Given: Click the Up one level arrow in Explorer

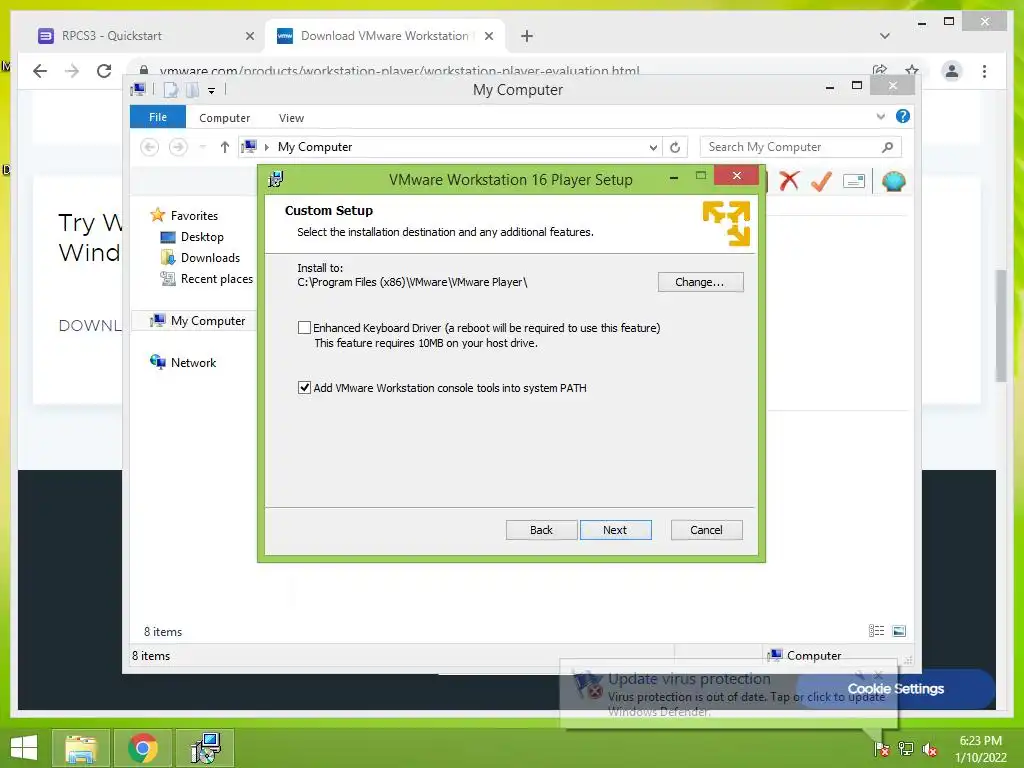Looking at the screenshot, I should pos(225,147).
